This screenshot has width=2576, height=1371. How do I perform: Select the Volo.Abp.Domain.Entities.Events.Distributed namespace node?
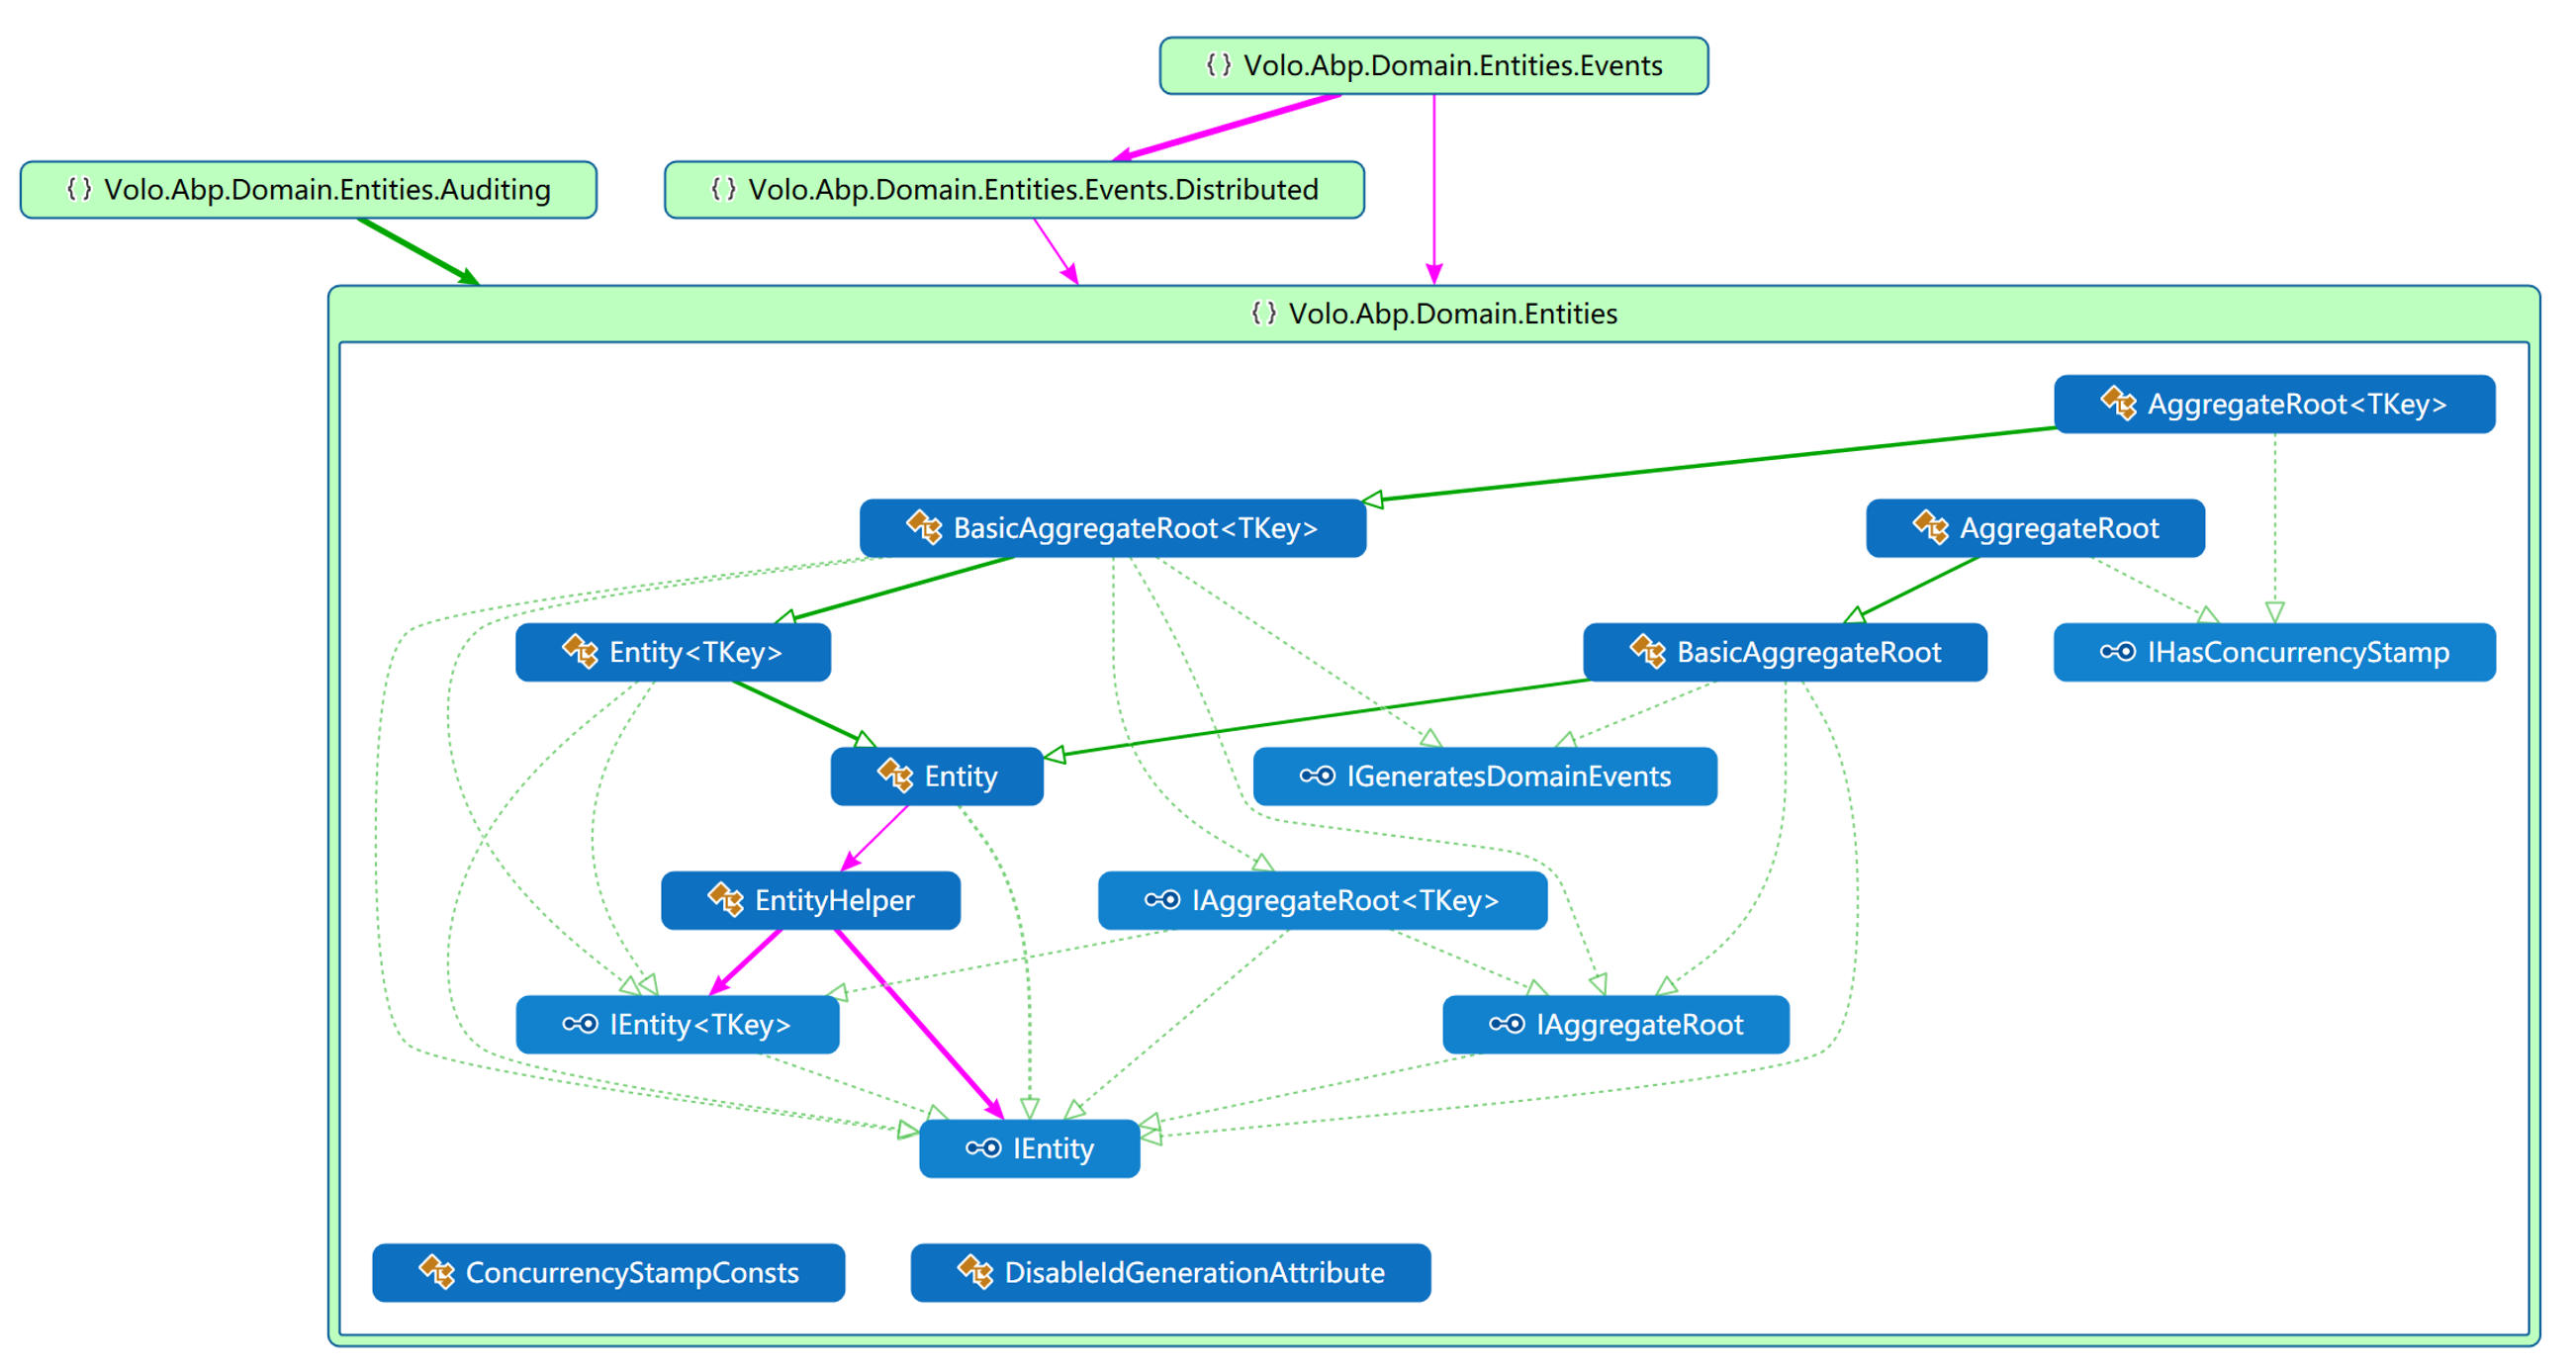point(1032,189)
